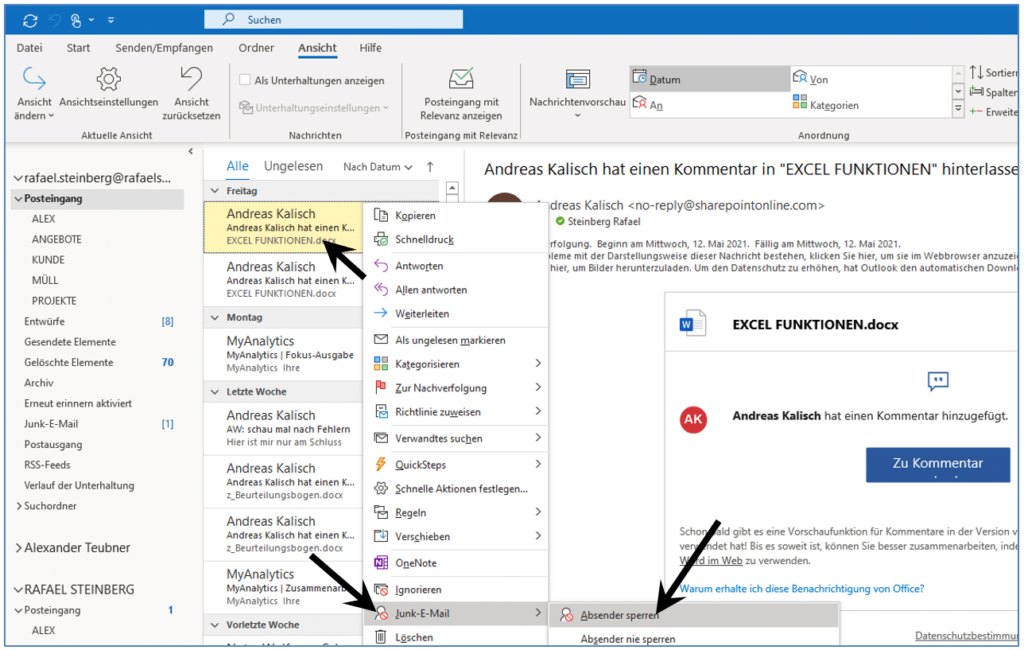Arrange messages by Datum
Screen dimensions: 1024x650
(710, 79)
